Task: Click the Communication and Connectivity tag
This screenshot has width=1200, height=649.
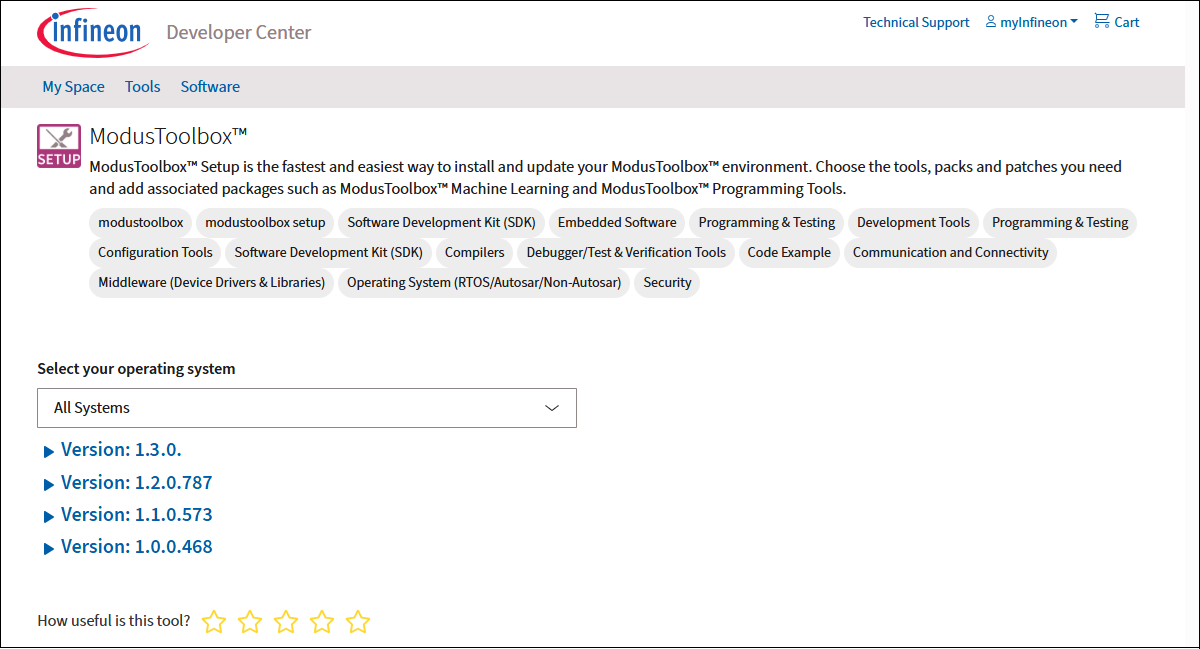Action: click(x=951, y=252)
